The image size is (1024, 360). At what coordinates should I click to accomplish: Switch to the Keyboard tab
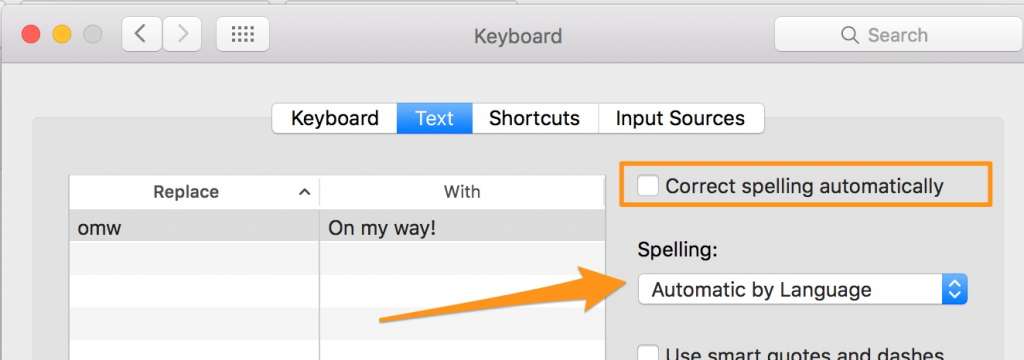(334, 118)
